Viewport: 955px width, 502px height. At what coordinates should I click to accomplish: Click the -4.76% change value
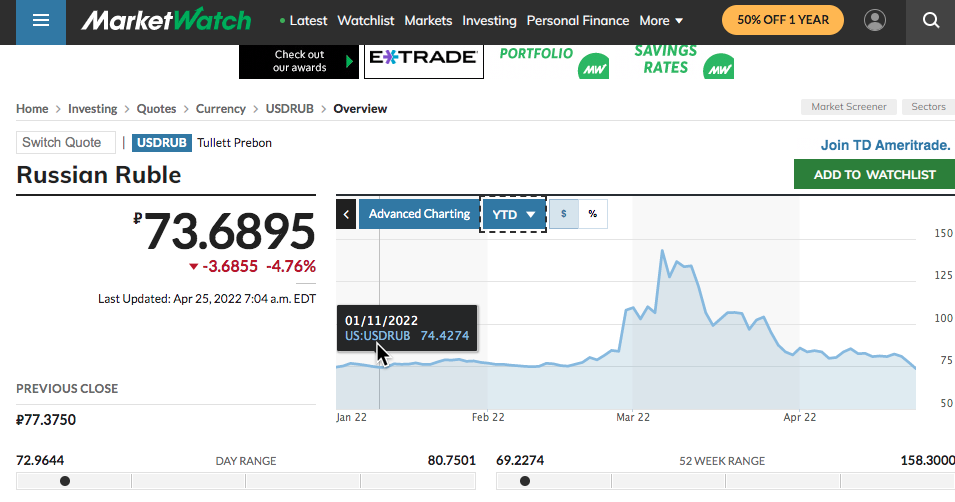291,266
